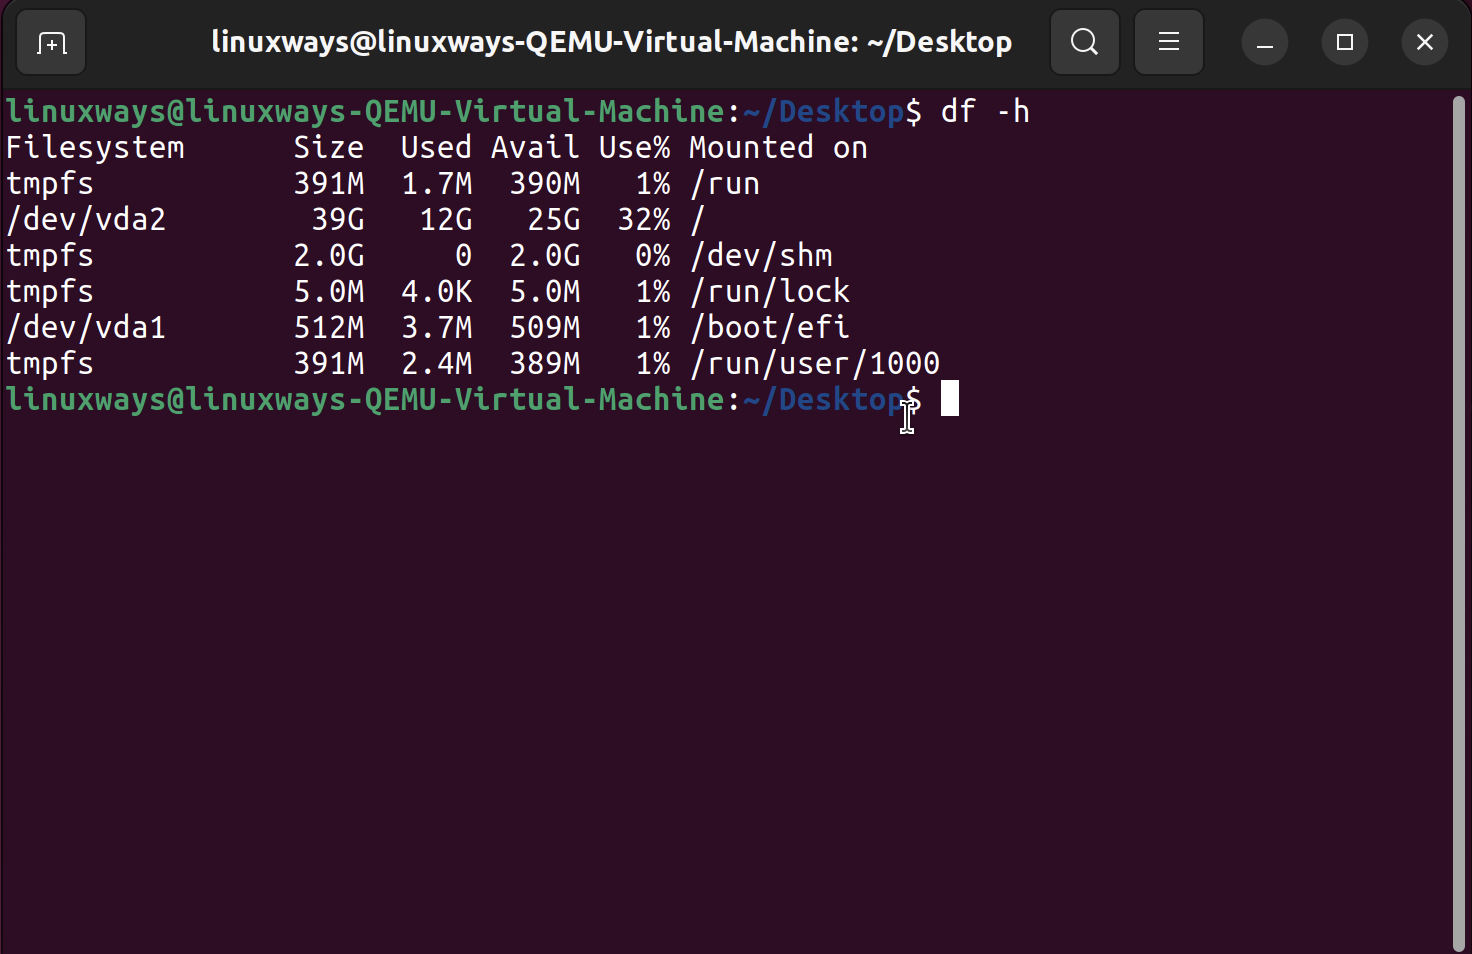Open the search function in the terminal
The height and width of the screenshot is (954, 1472).
tap(1085, 42)
